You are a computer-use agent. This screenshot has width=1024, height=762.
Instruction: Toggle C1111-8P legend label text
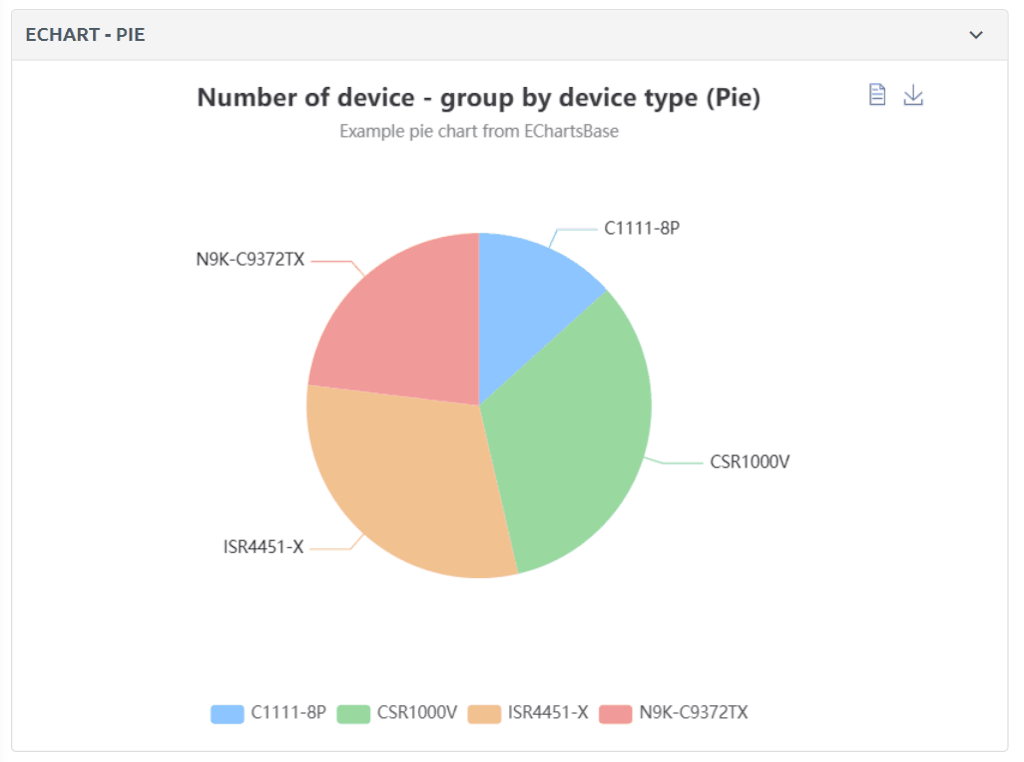point(288,713)
